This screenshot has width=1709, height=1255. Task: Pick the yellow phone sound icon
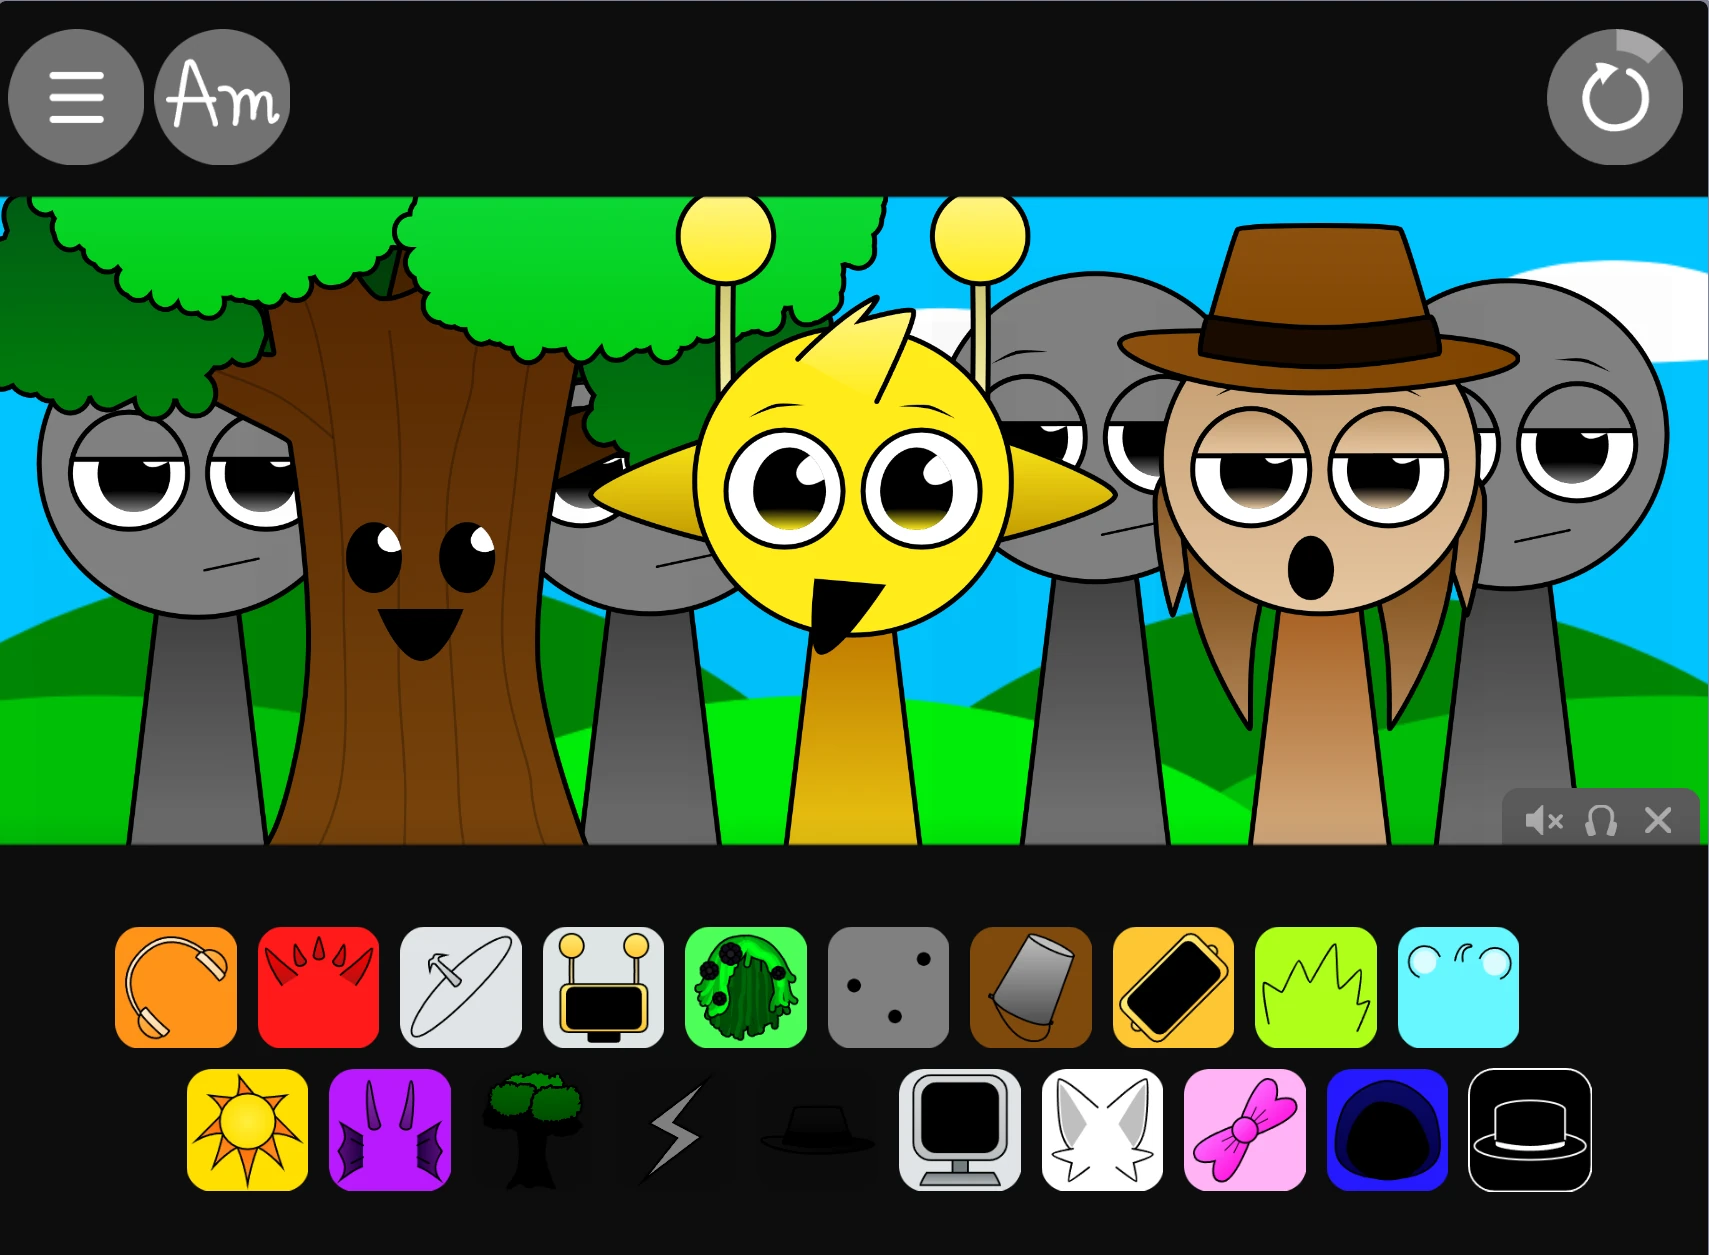[1173, 987]
